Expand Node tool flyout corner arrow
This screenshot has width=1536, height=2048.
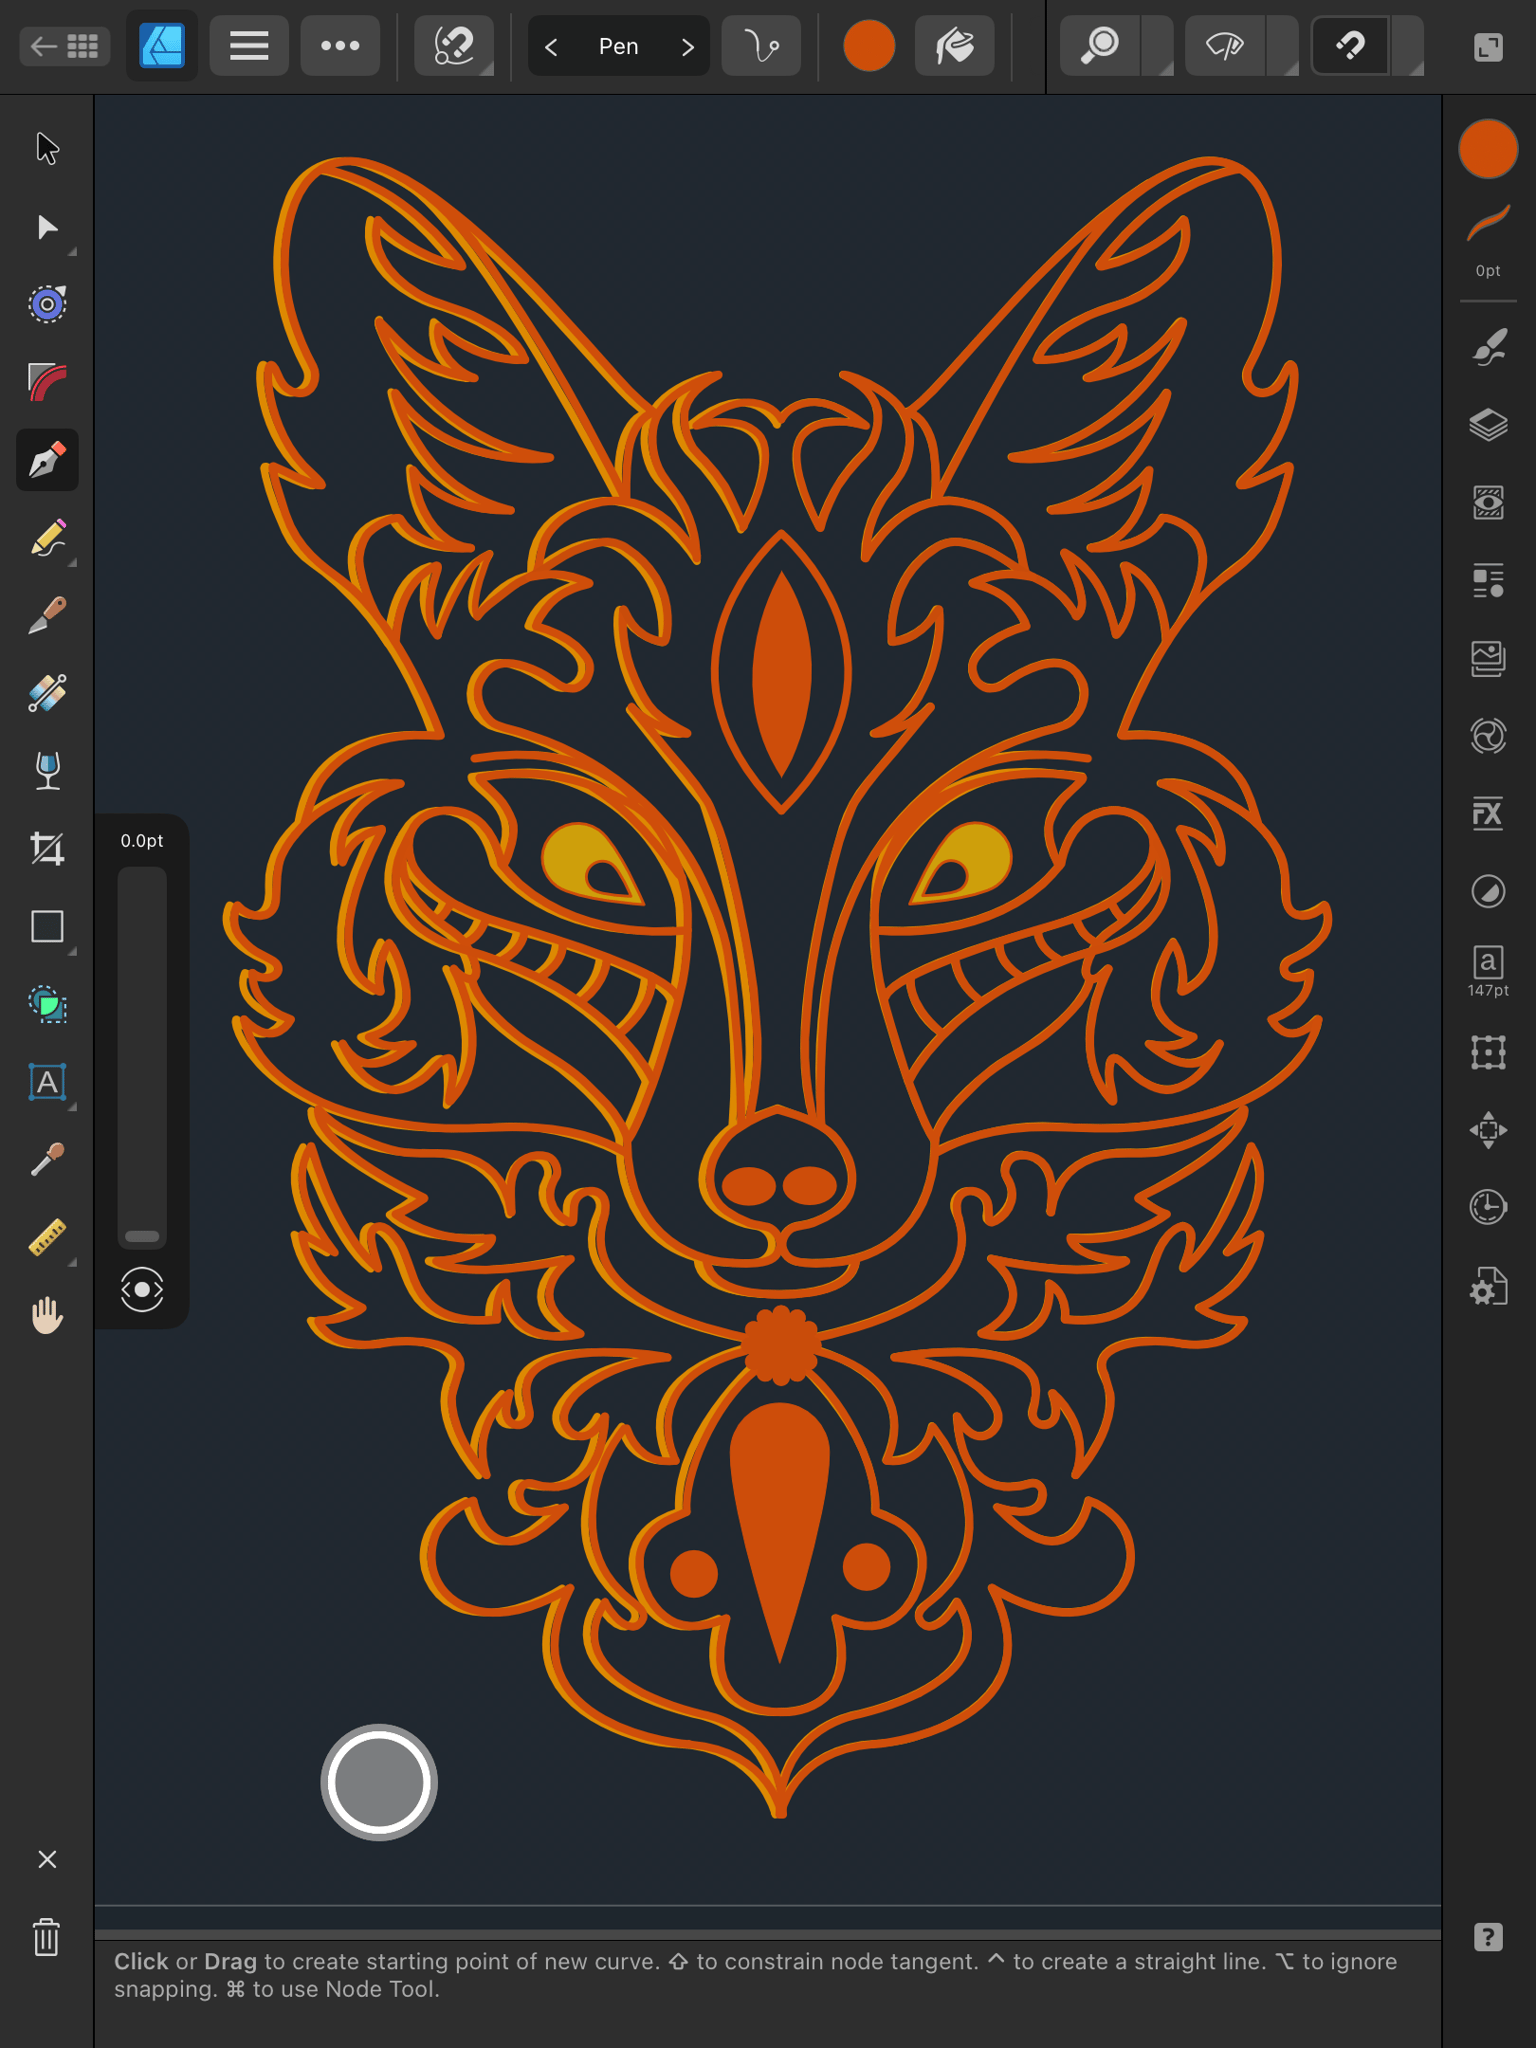pos(72,252)
